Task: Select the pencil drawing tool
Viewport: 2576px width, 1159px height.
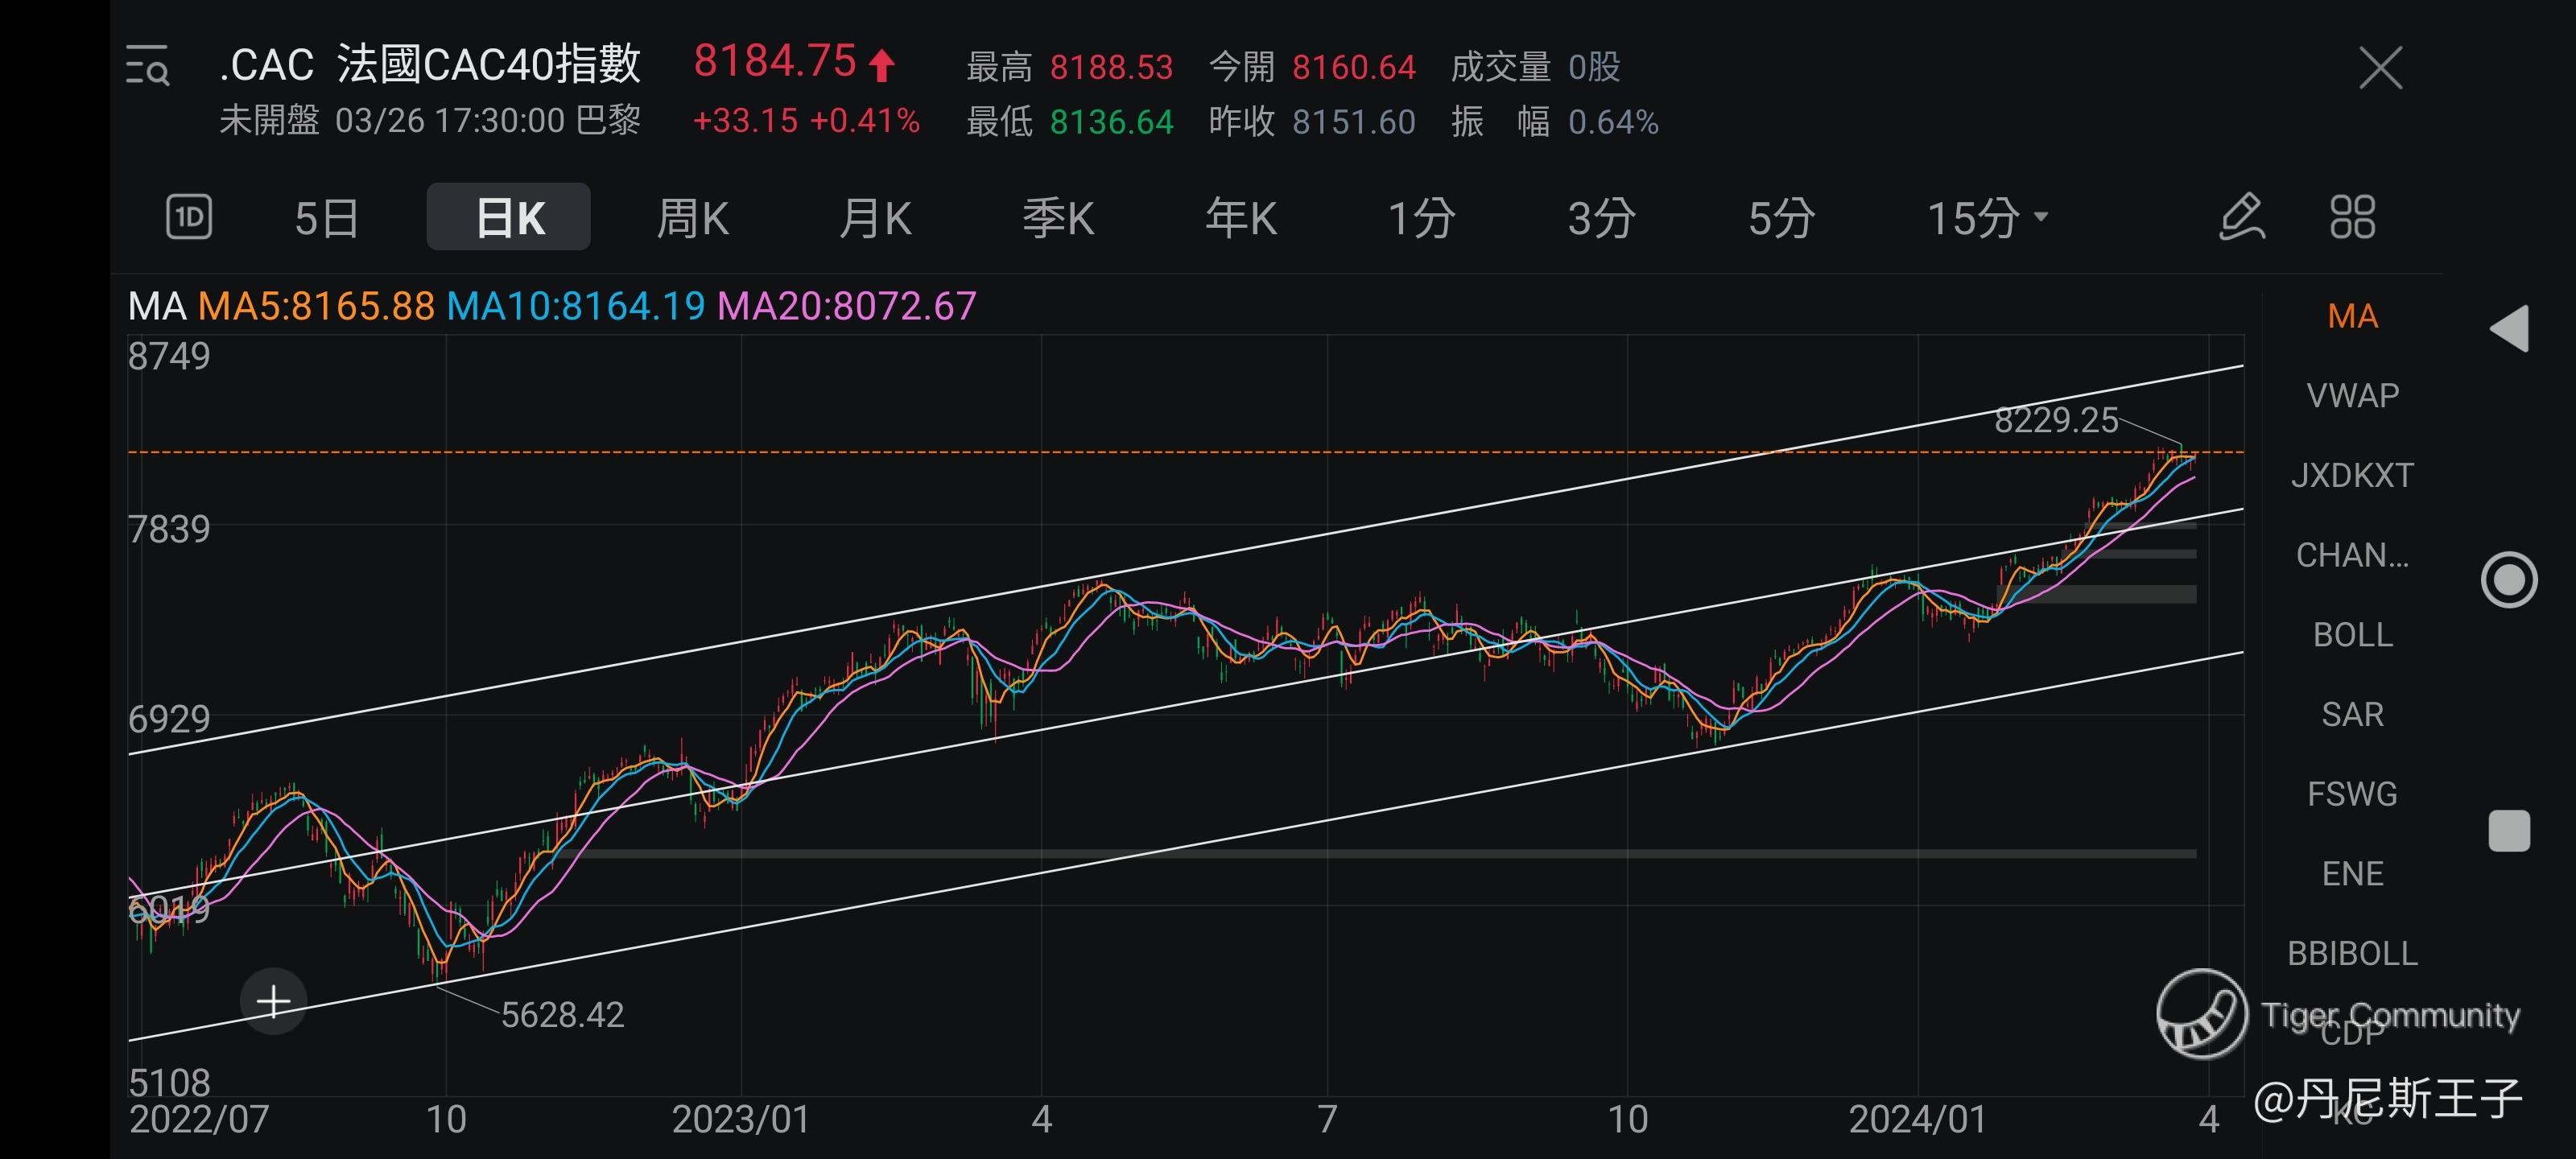Action: [x=2241, y=217]
